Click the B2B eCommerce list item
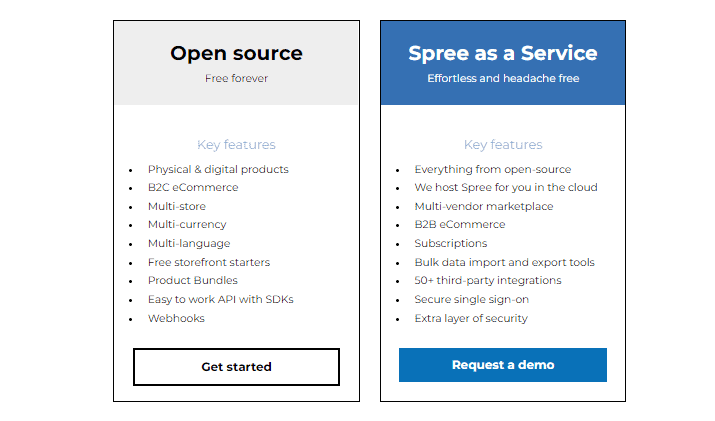This screenshot has height=421, width=715. pos(460,224)
